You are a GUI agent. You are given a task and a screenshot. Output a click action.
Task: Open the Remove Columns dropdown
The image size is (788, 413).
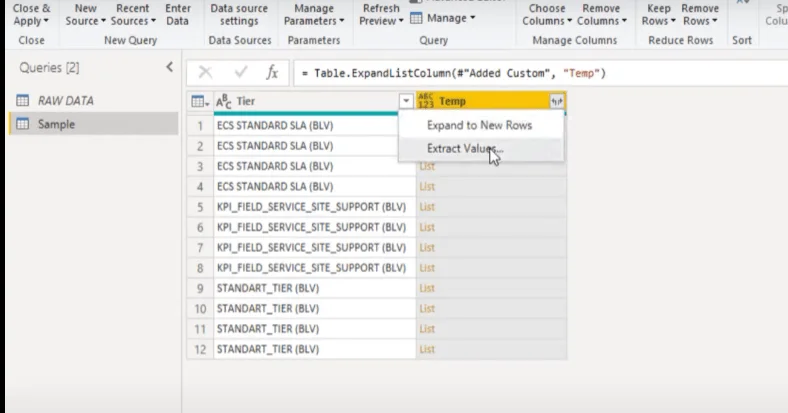click(602, 15)
